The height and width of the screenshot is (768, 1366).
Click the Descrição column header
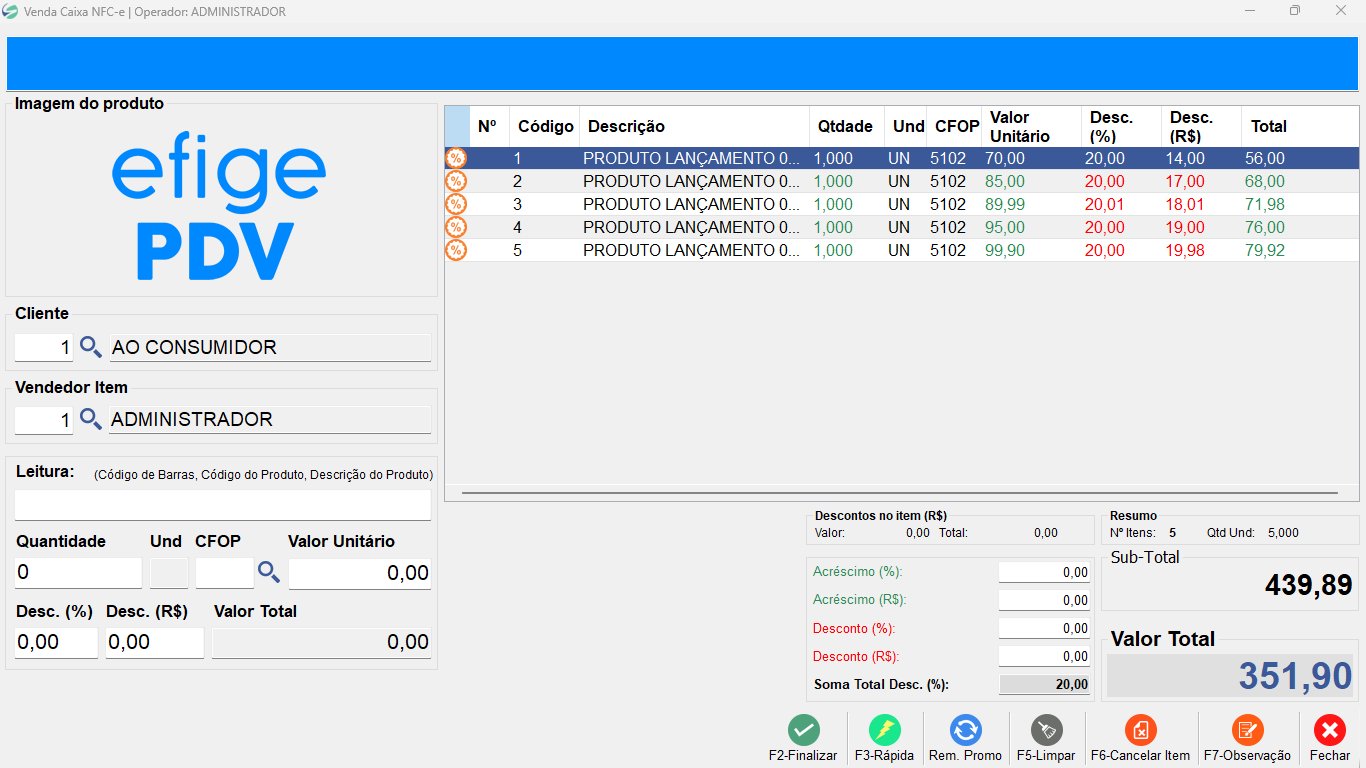pyautogui.click(x=694, y=126)
